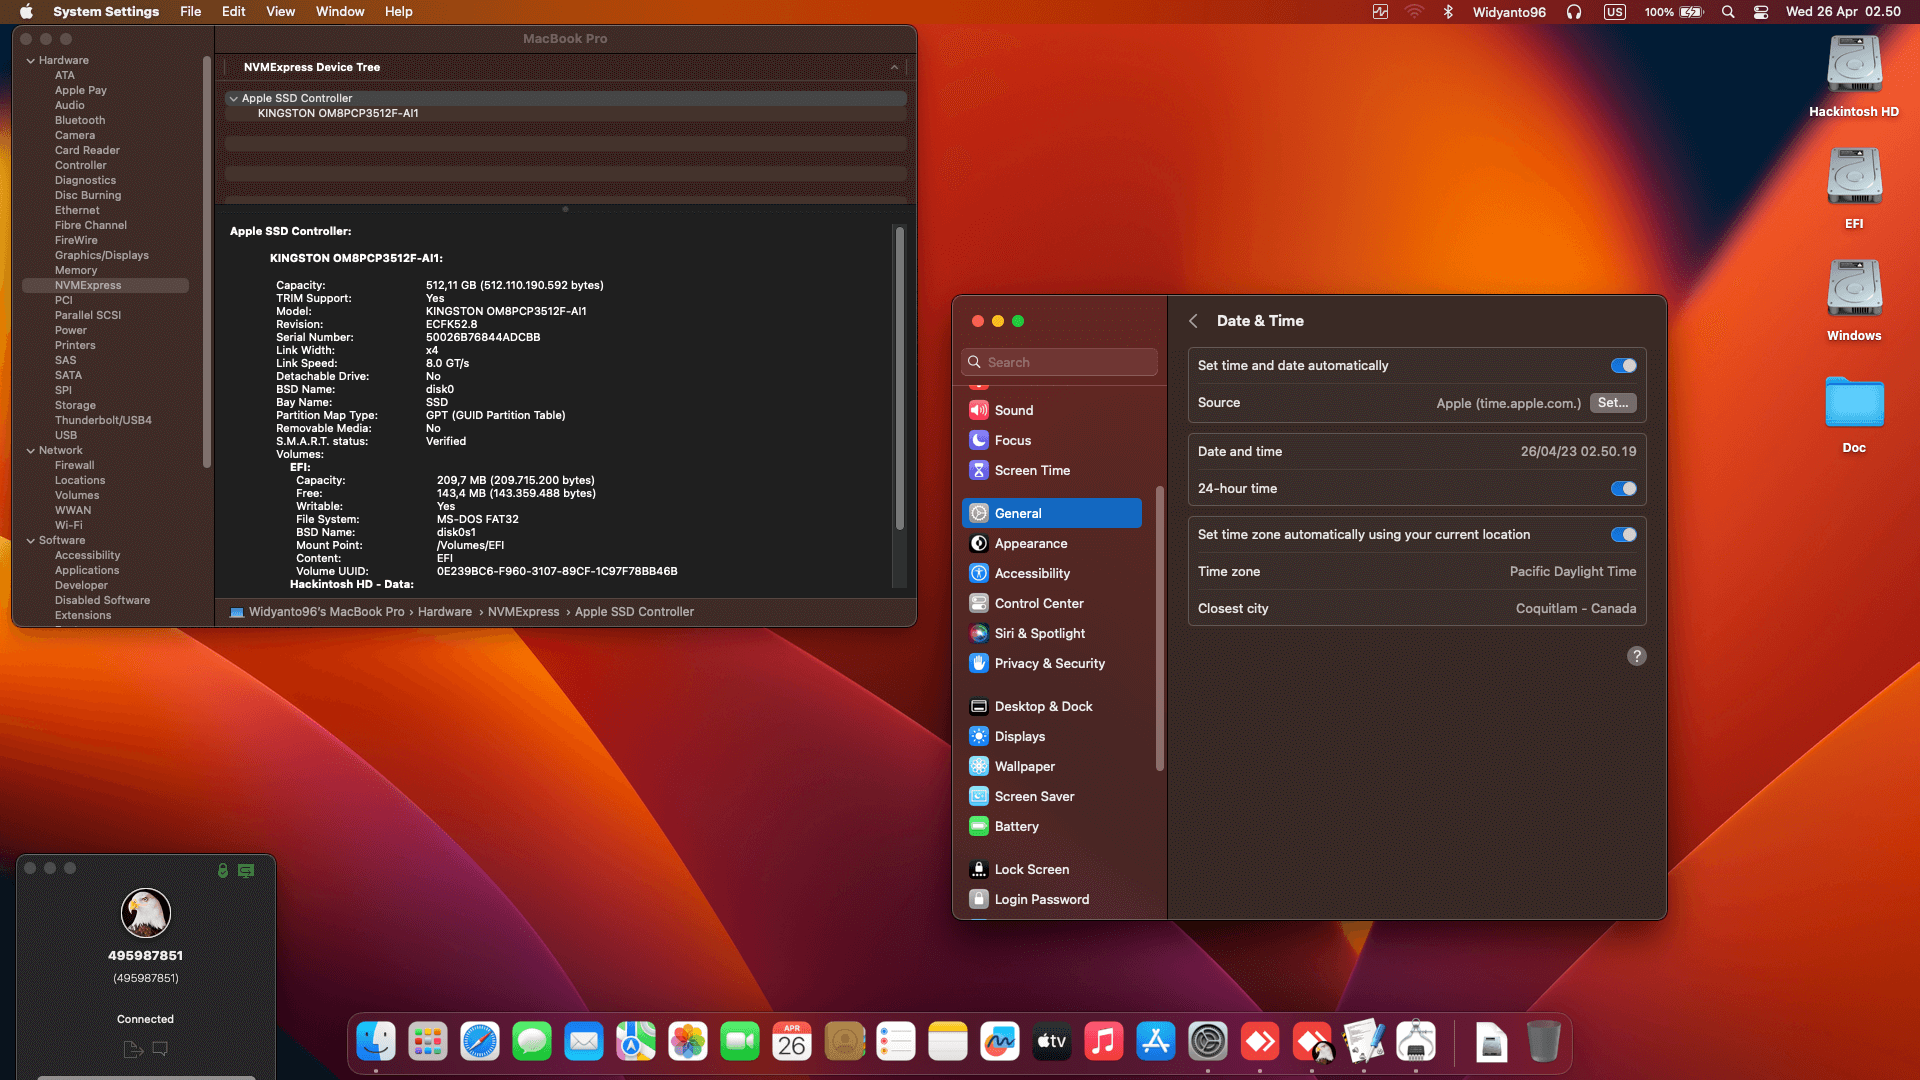Open Notes app in Dock
Image resolution: width=1920 pixels, height=1080 pixels.
(x=948, y=1042)
